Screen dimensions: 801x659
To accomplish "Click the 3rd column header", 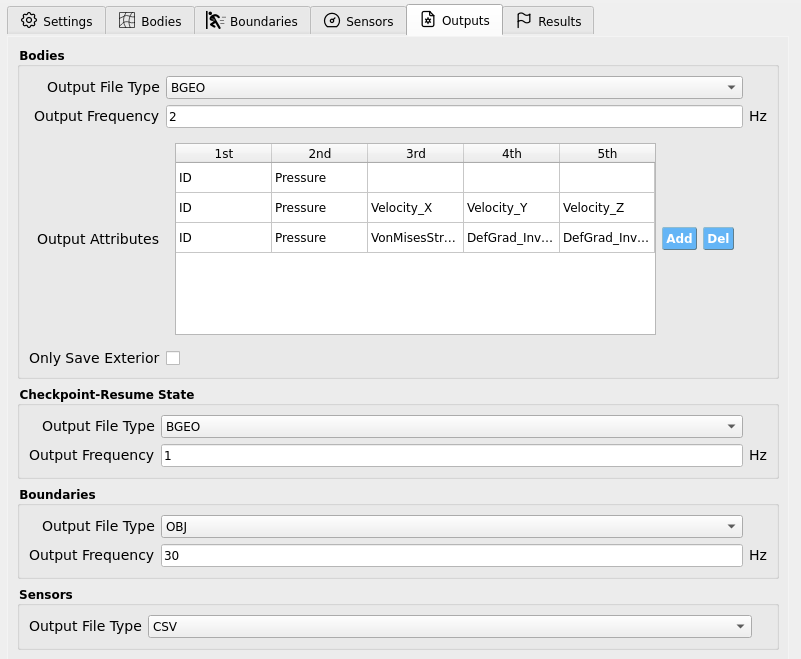I will [416, 153].
